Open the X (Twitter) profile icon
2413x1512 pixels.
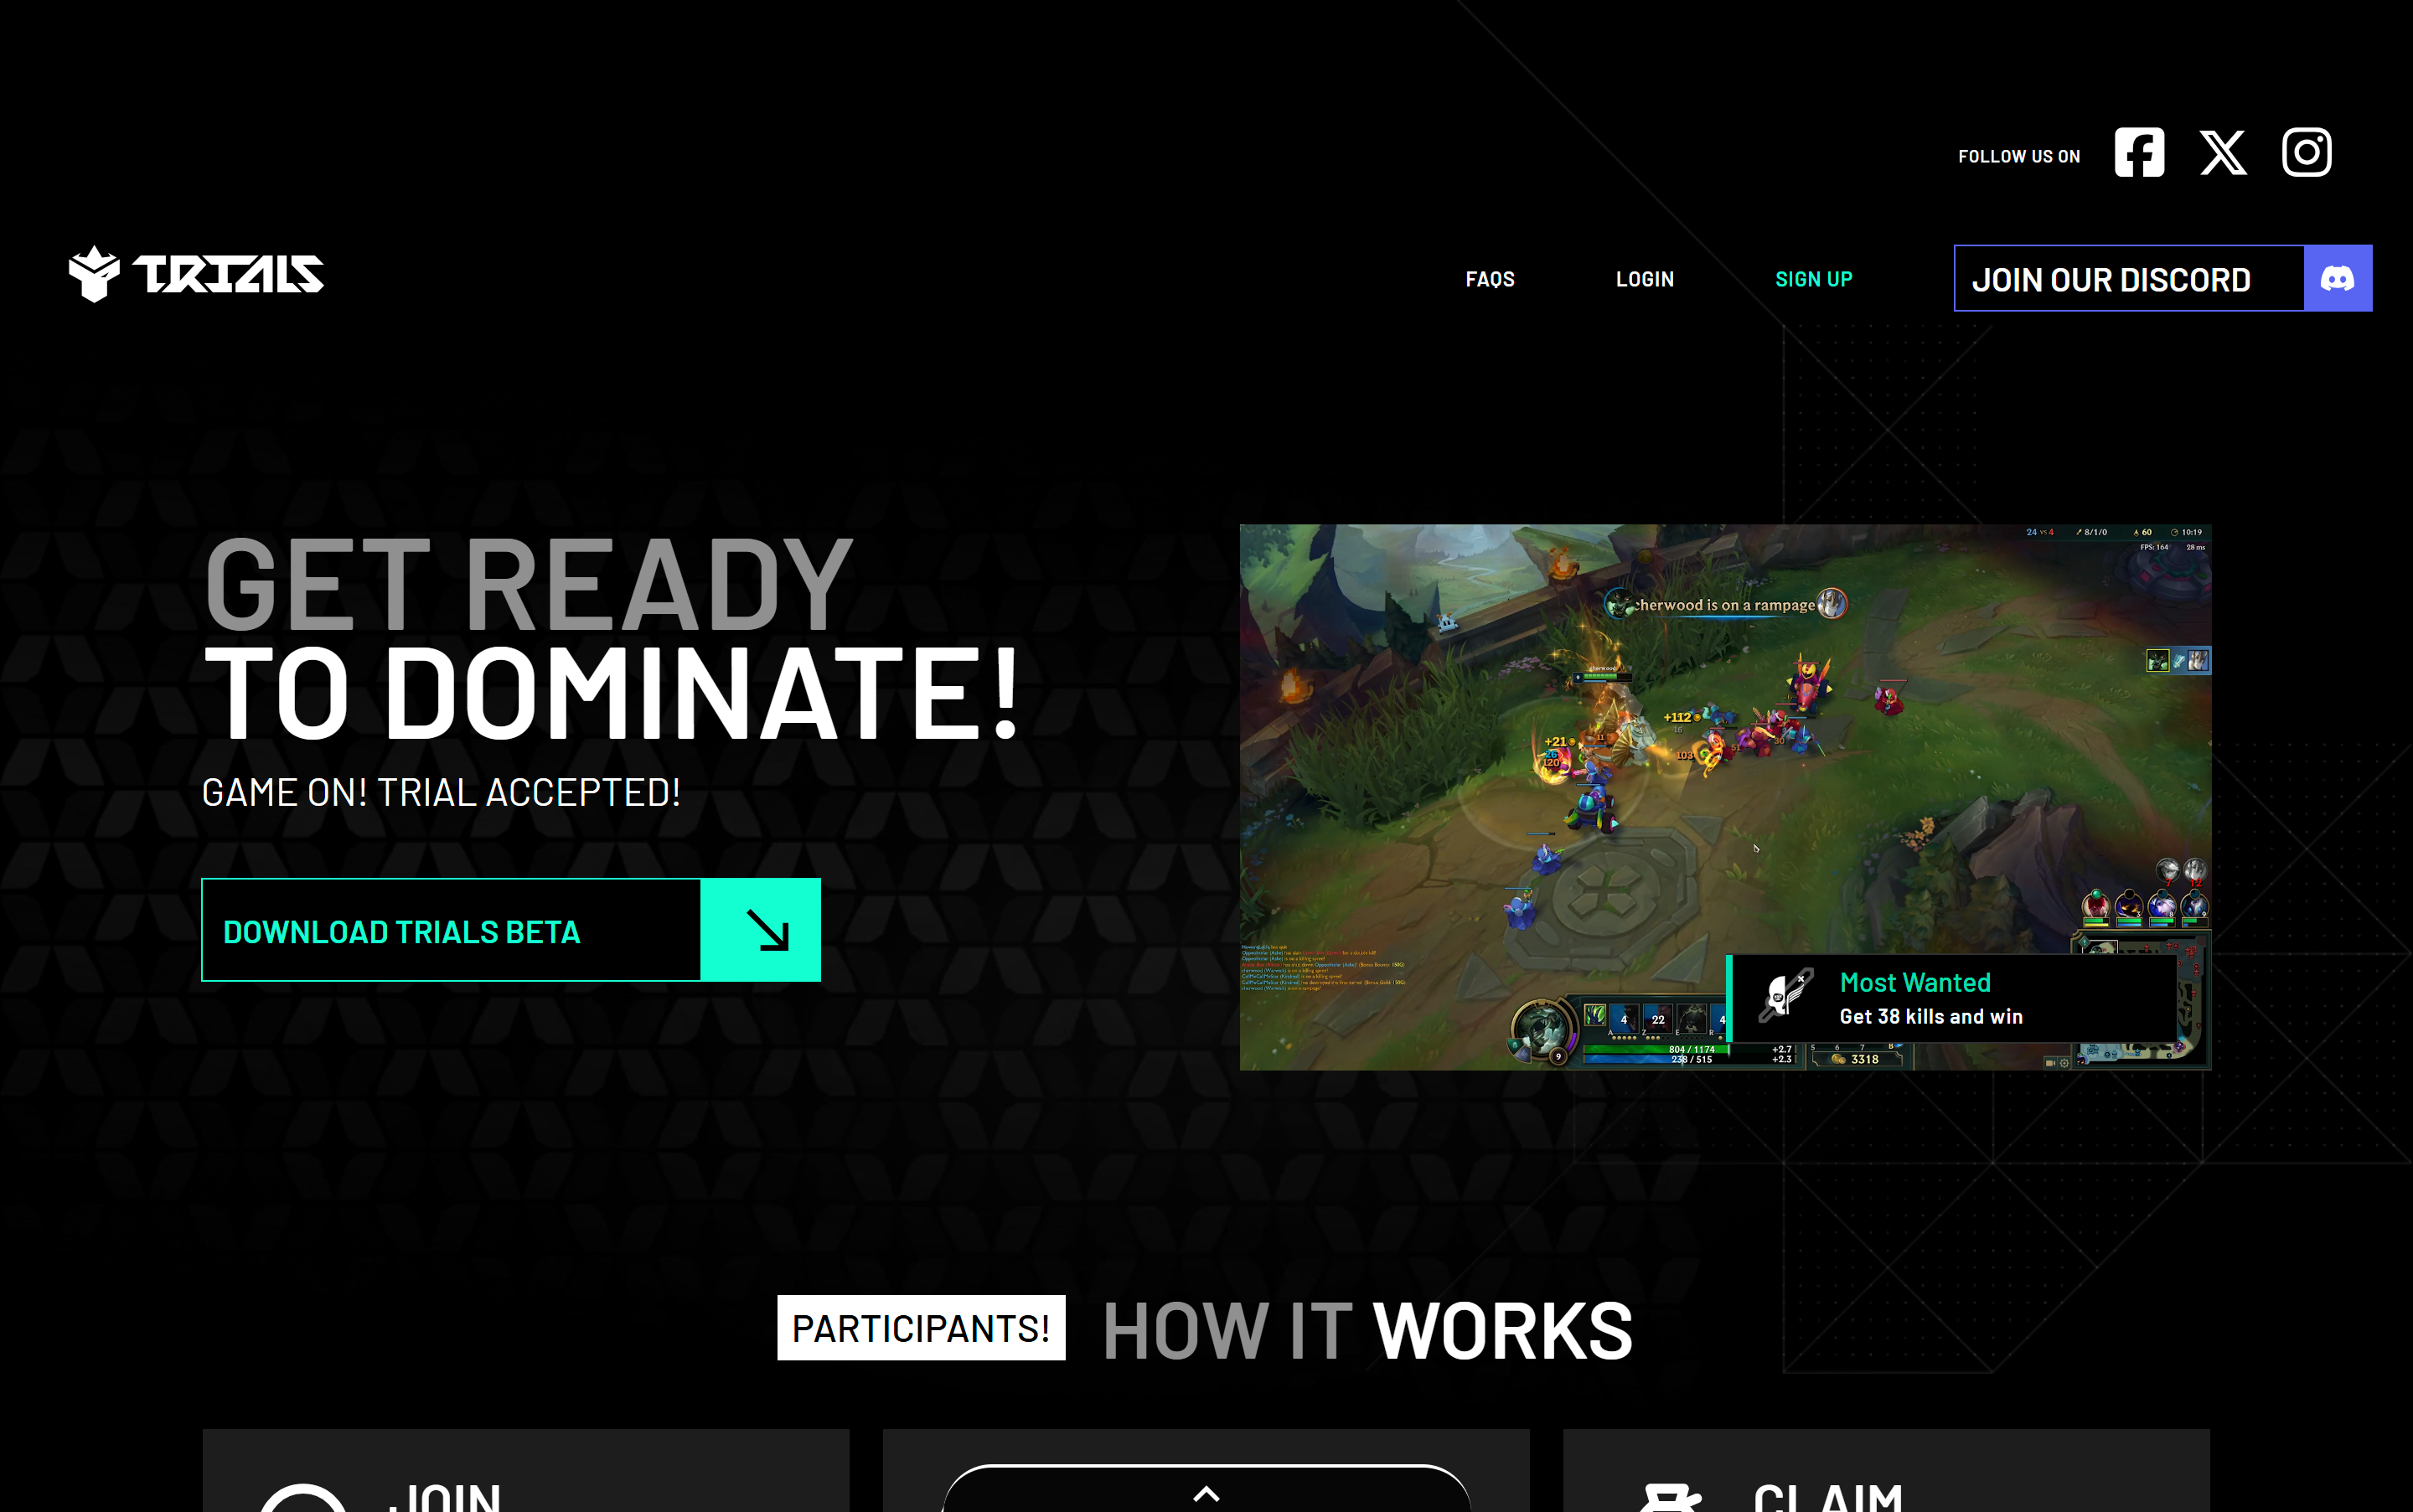tap(2223, 152)
